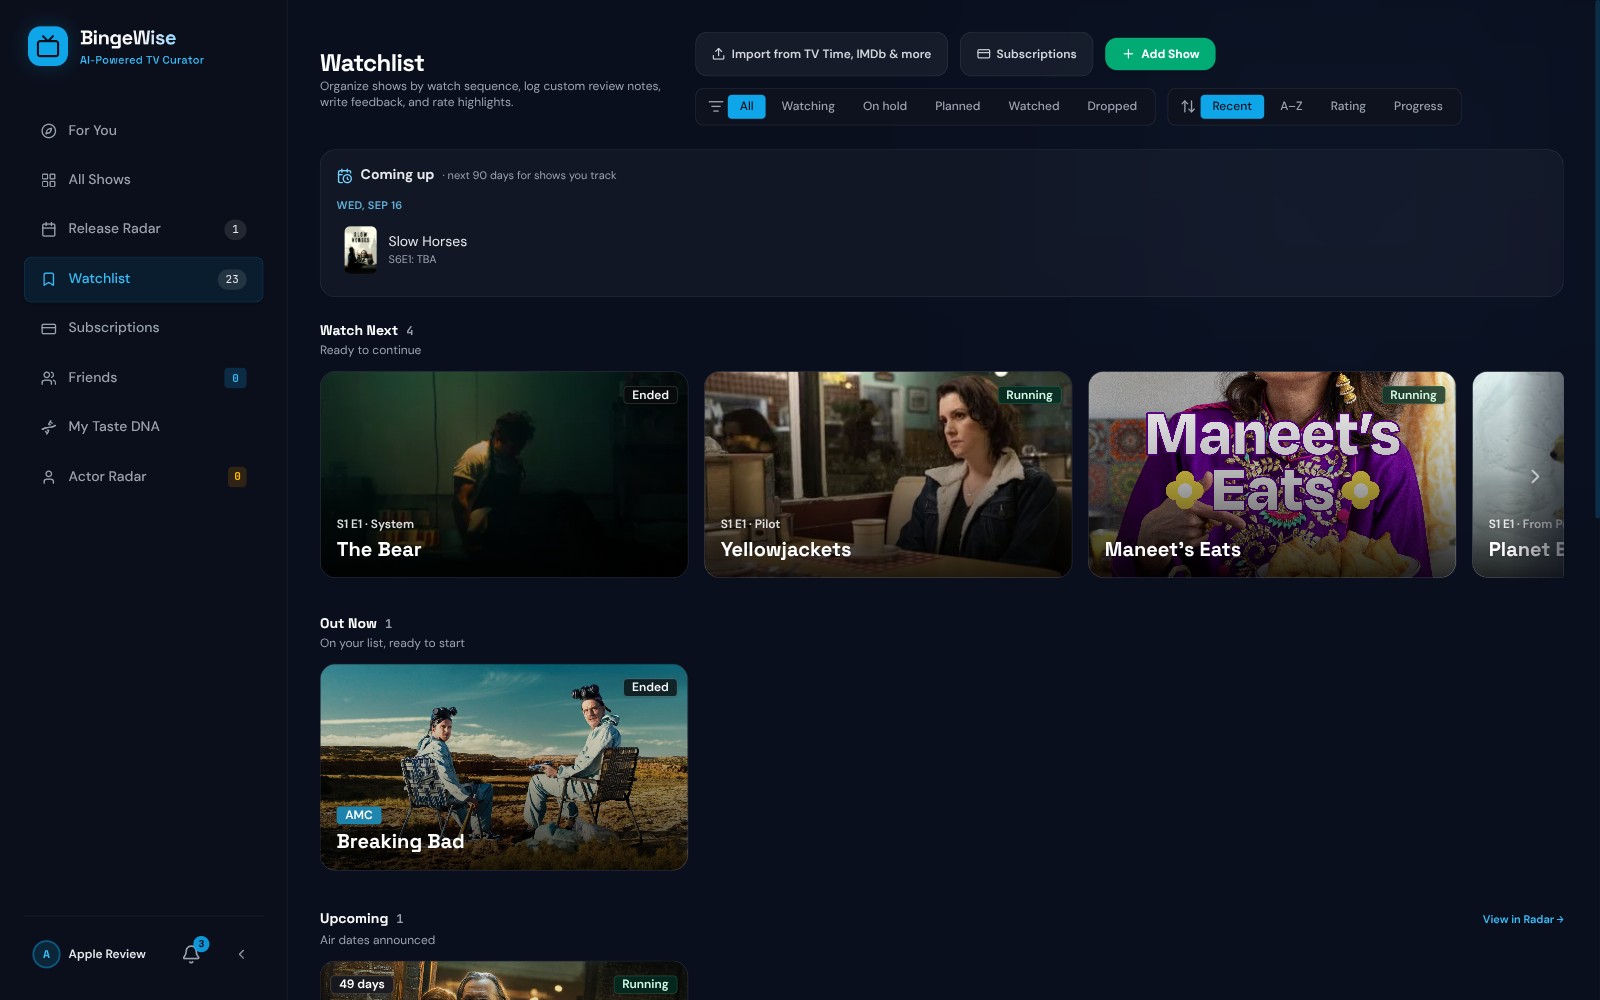
Task: Click the My Taste DNA icon
Action: point(48,427)
